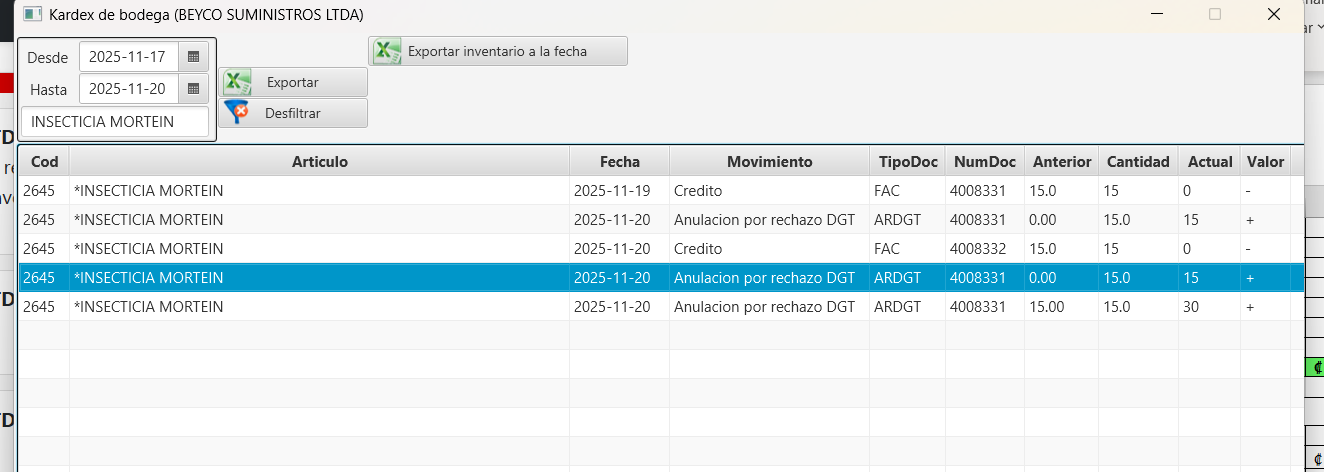The height and width of the screenshot is (472, 1324).
Task: Sort by the Cantidad column header
Action: click(1137, 161)
